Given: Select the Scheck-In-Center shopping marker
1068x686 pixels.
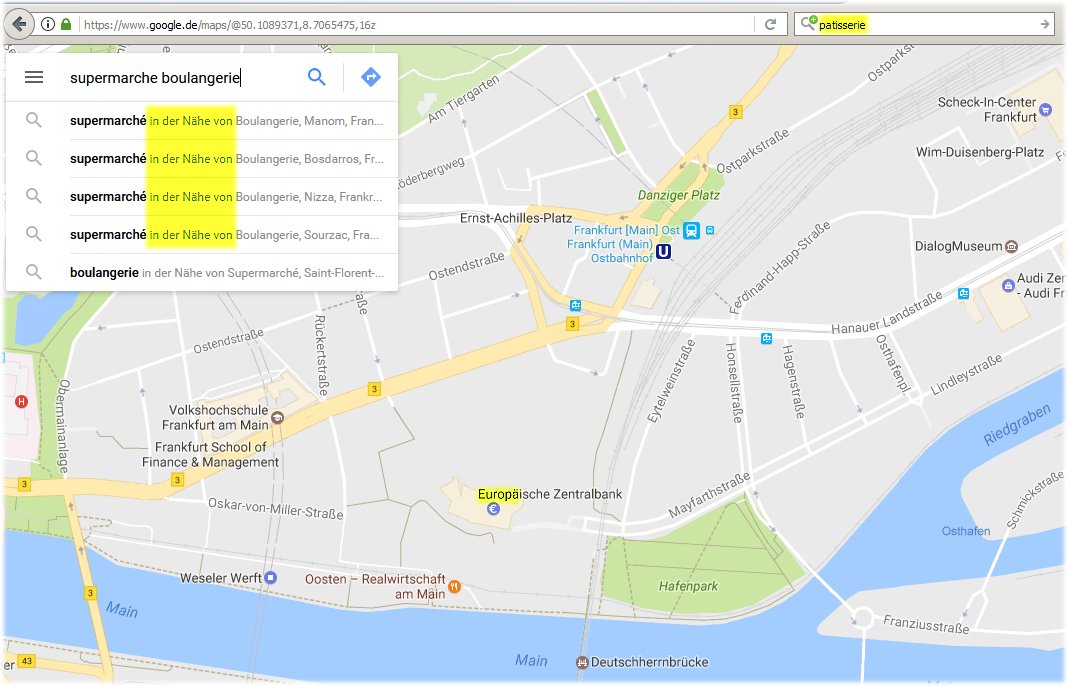Looking at the screenshot, I should click(x=1046, y=110).
